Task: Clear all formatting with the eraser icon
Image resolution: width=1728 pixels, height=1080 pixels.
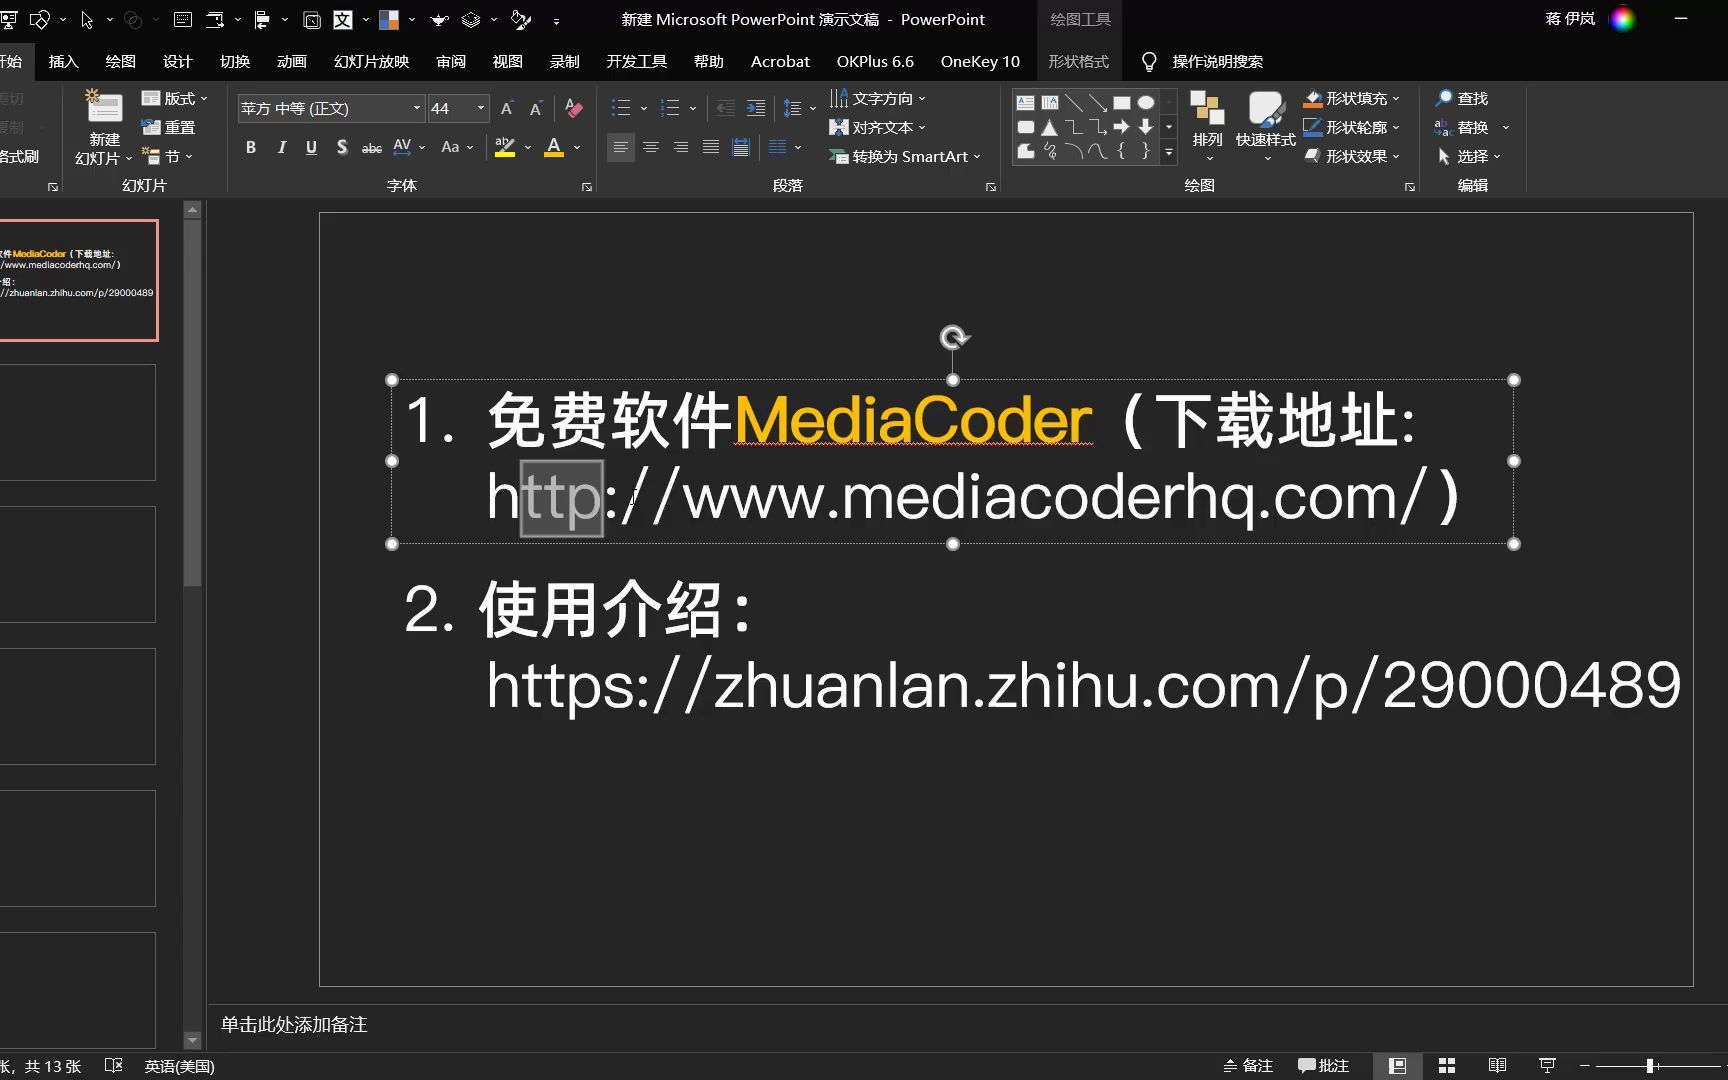Action: tap(574, 108)
